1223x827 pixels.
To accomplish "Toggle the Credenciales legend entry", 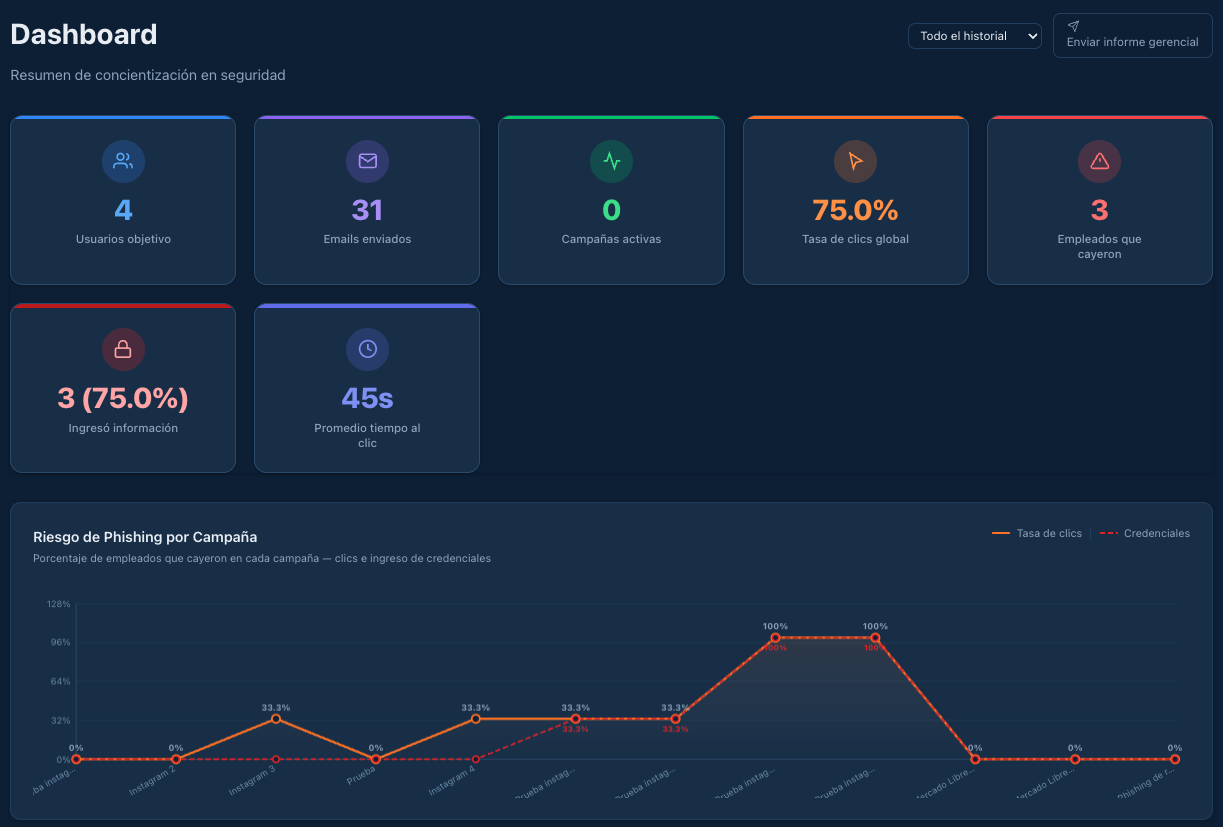I will (1145, 533).
